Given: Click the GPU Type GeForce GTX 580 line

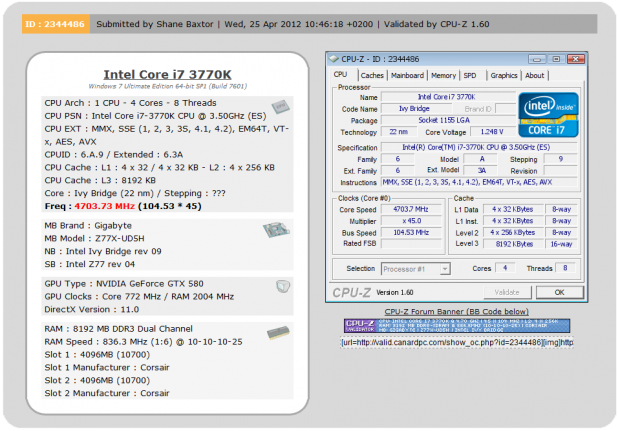Looking at the screenshot, I should (x=124, y=284).
